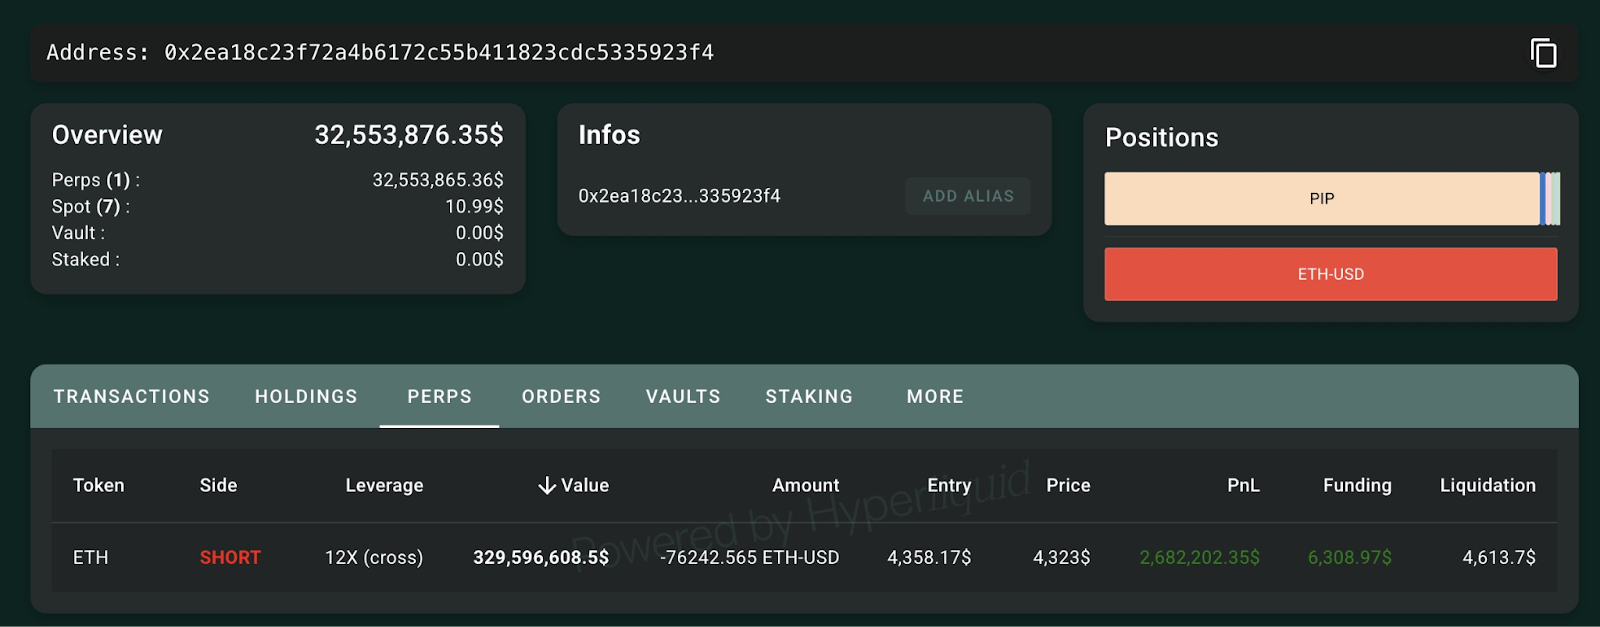This screenshot has width=1600, height=627.
Task: Go to the ORDERS tab
Action: coord(561,397)
